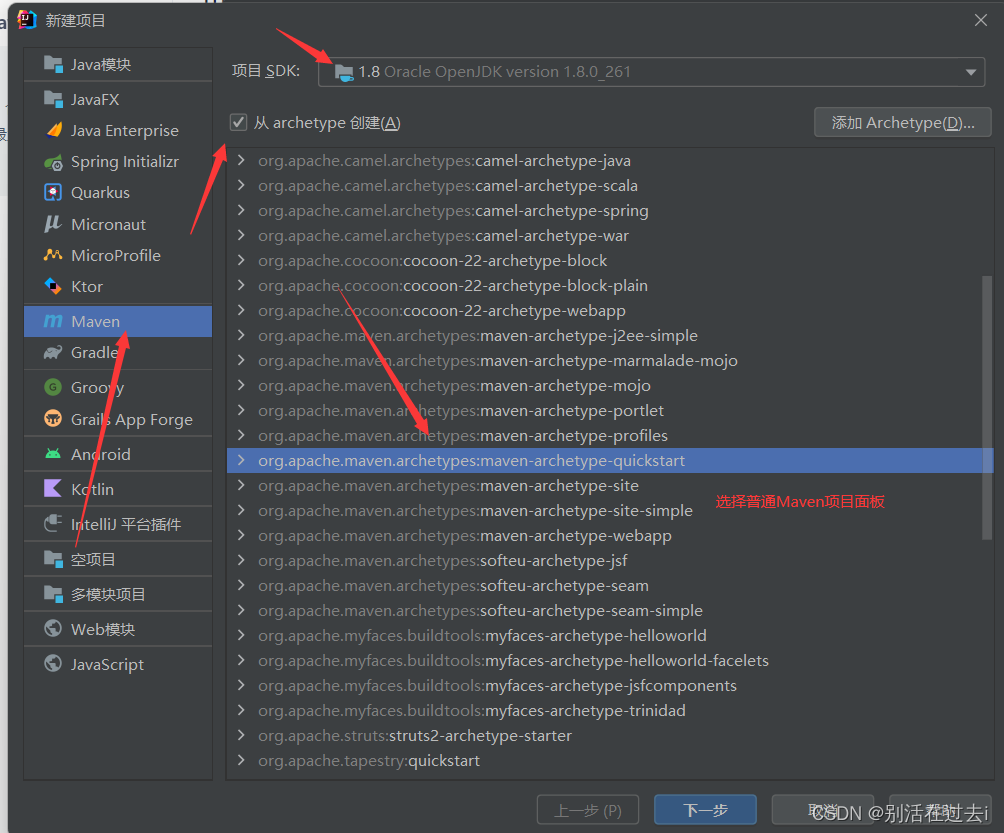Viewport: 1004px width, 833px height.
Task: Select Java Enterprise project type
Action: pos(118,130)
